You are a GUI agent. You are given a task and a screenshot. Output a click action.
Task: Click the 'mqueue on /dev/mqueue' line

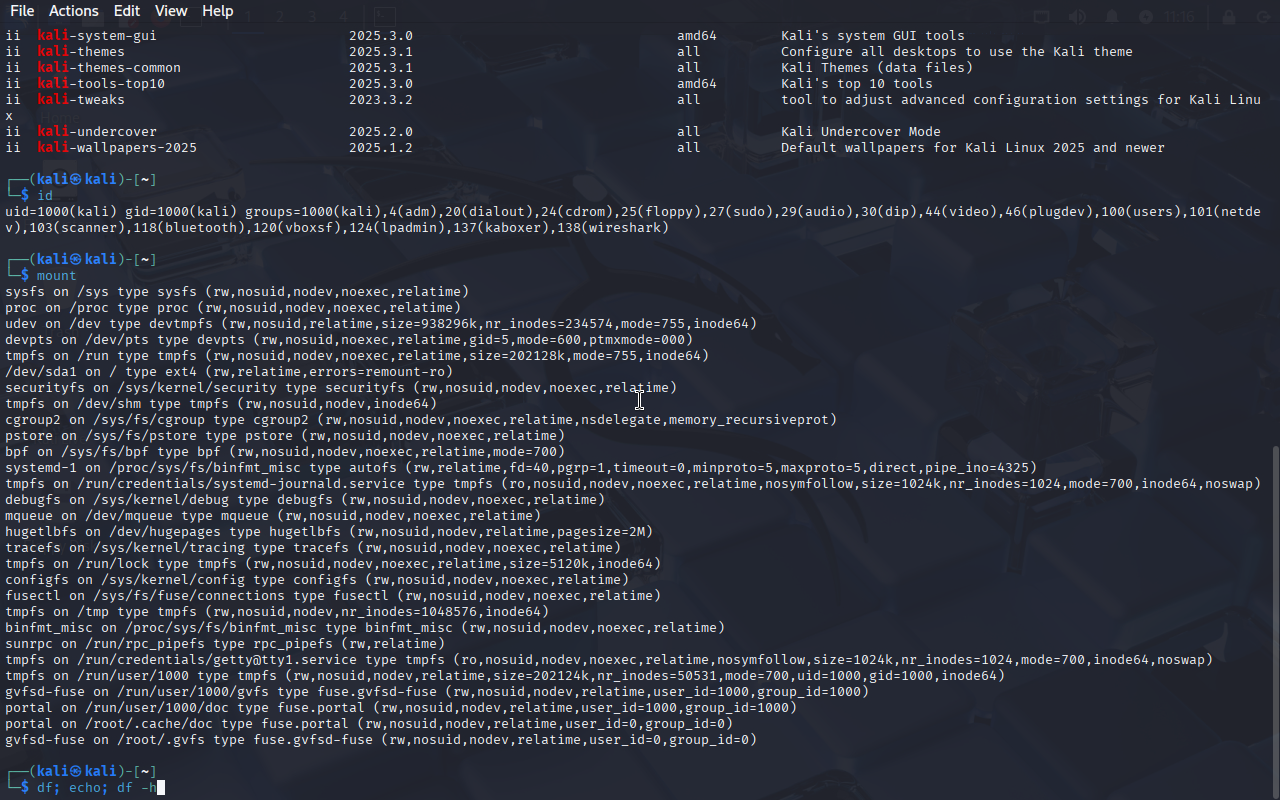pyautogui.click(x=273, y=516)
